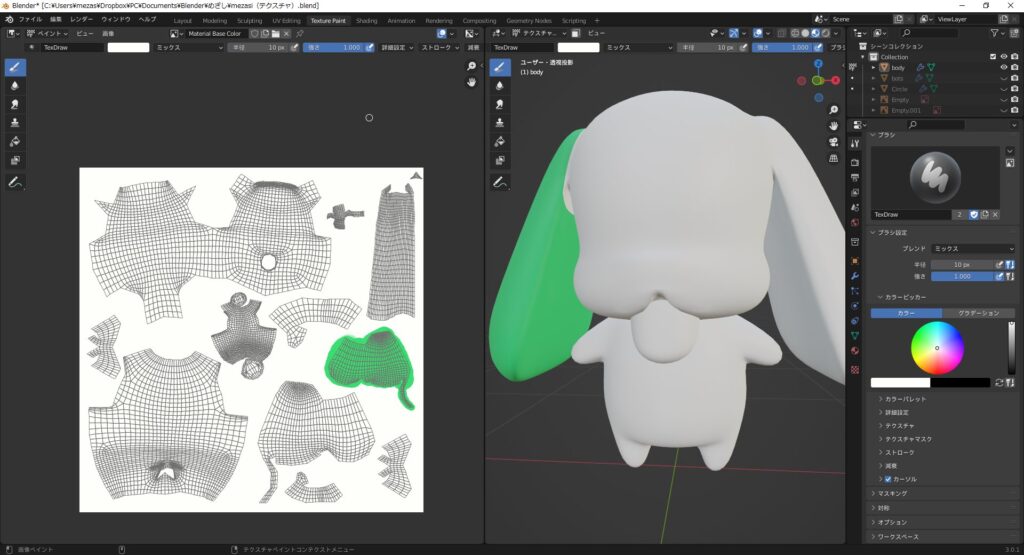Image resolution: width=1024 pixels, height=555 pixels.
Task: Select the Clone stamp tool in image editor
Action: (x=16, y=122)
